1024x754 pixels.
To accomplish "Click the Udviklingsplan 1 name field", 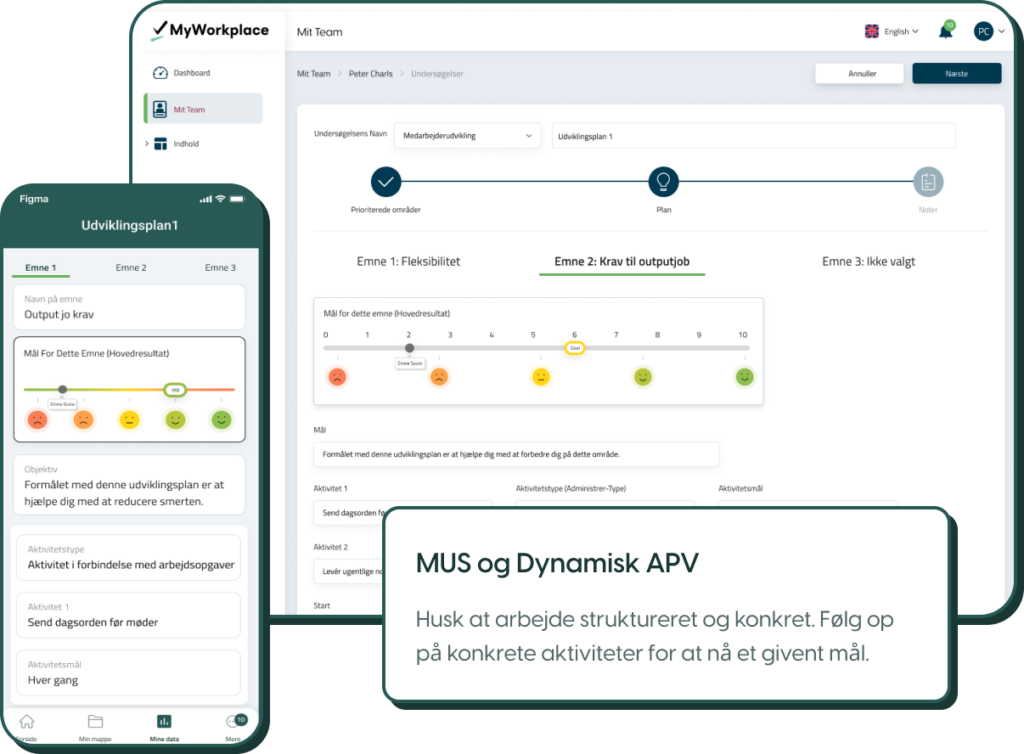I will coord(753,135).
